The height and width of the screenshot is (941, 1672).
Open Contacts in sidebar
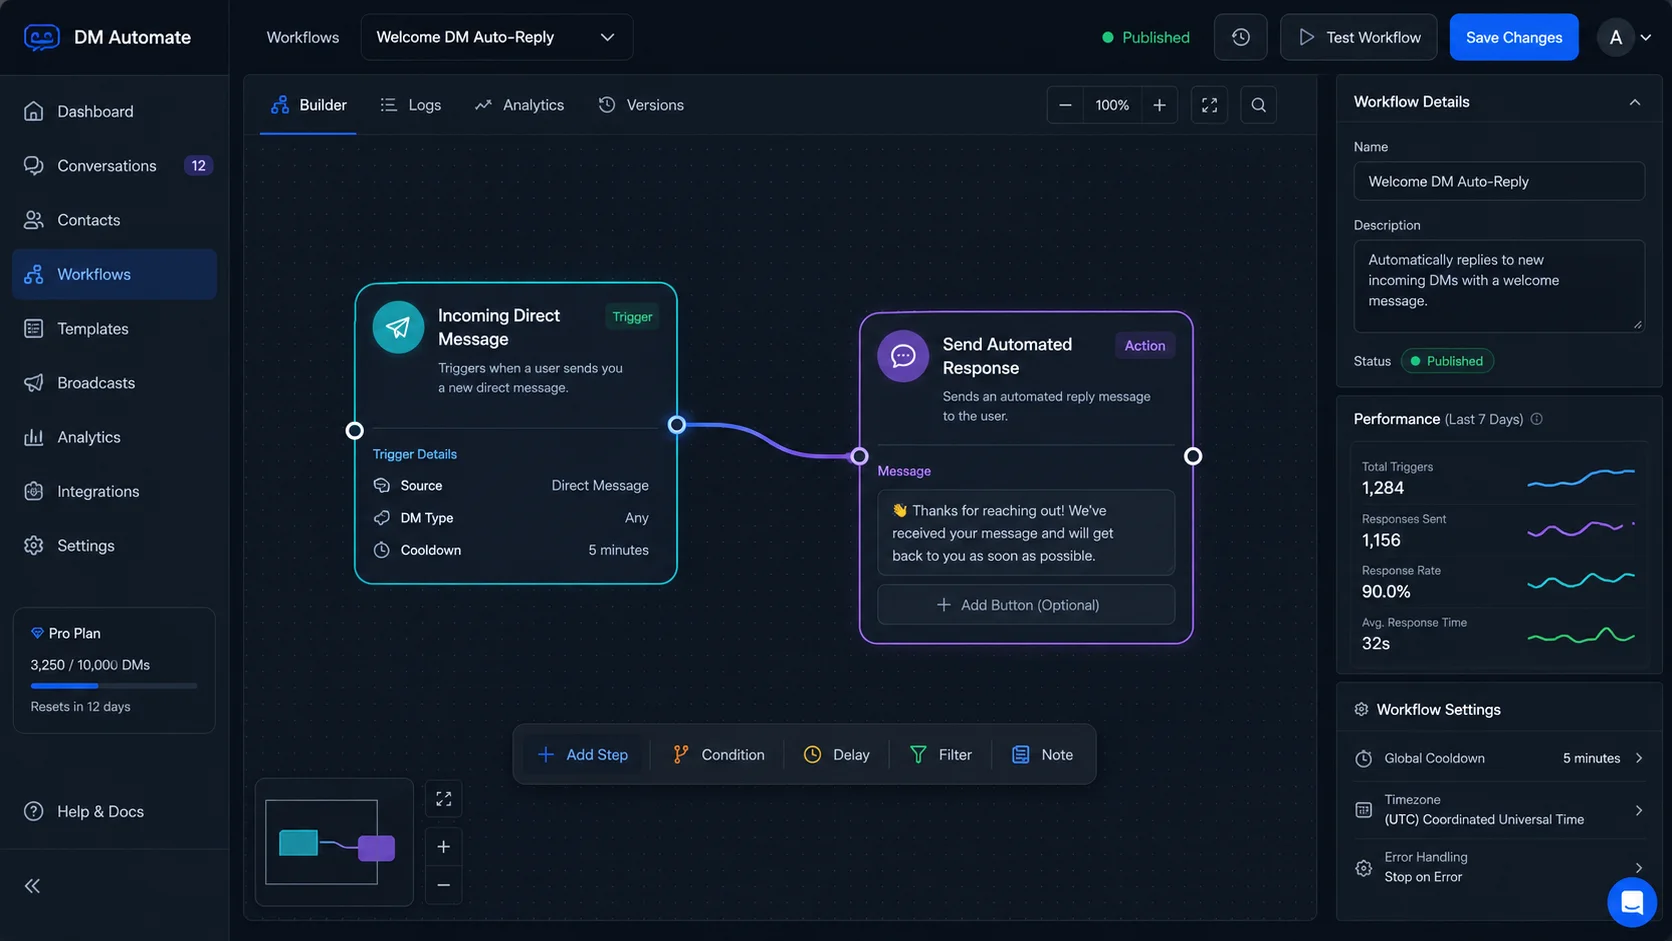click(114, 220)
